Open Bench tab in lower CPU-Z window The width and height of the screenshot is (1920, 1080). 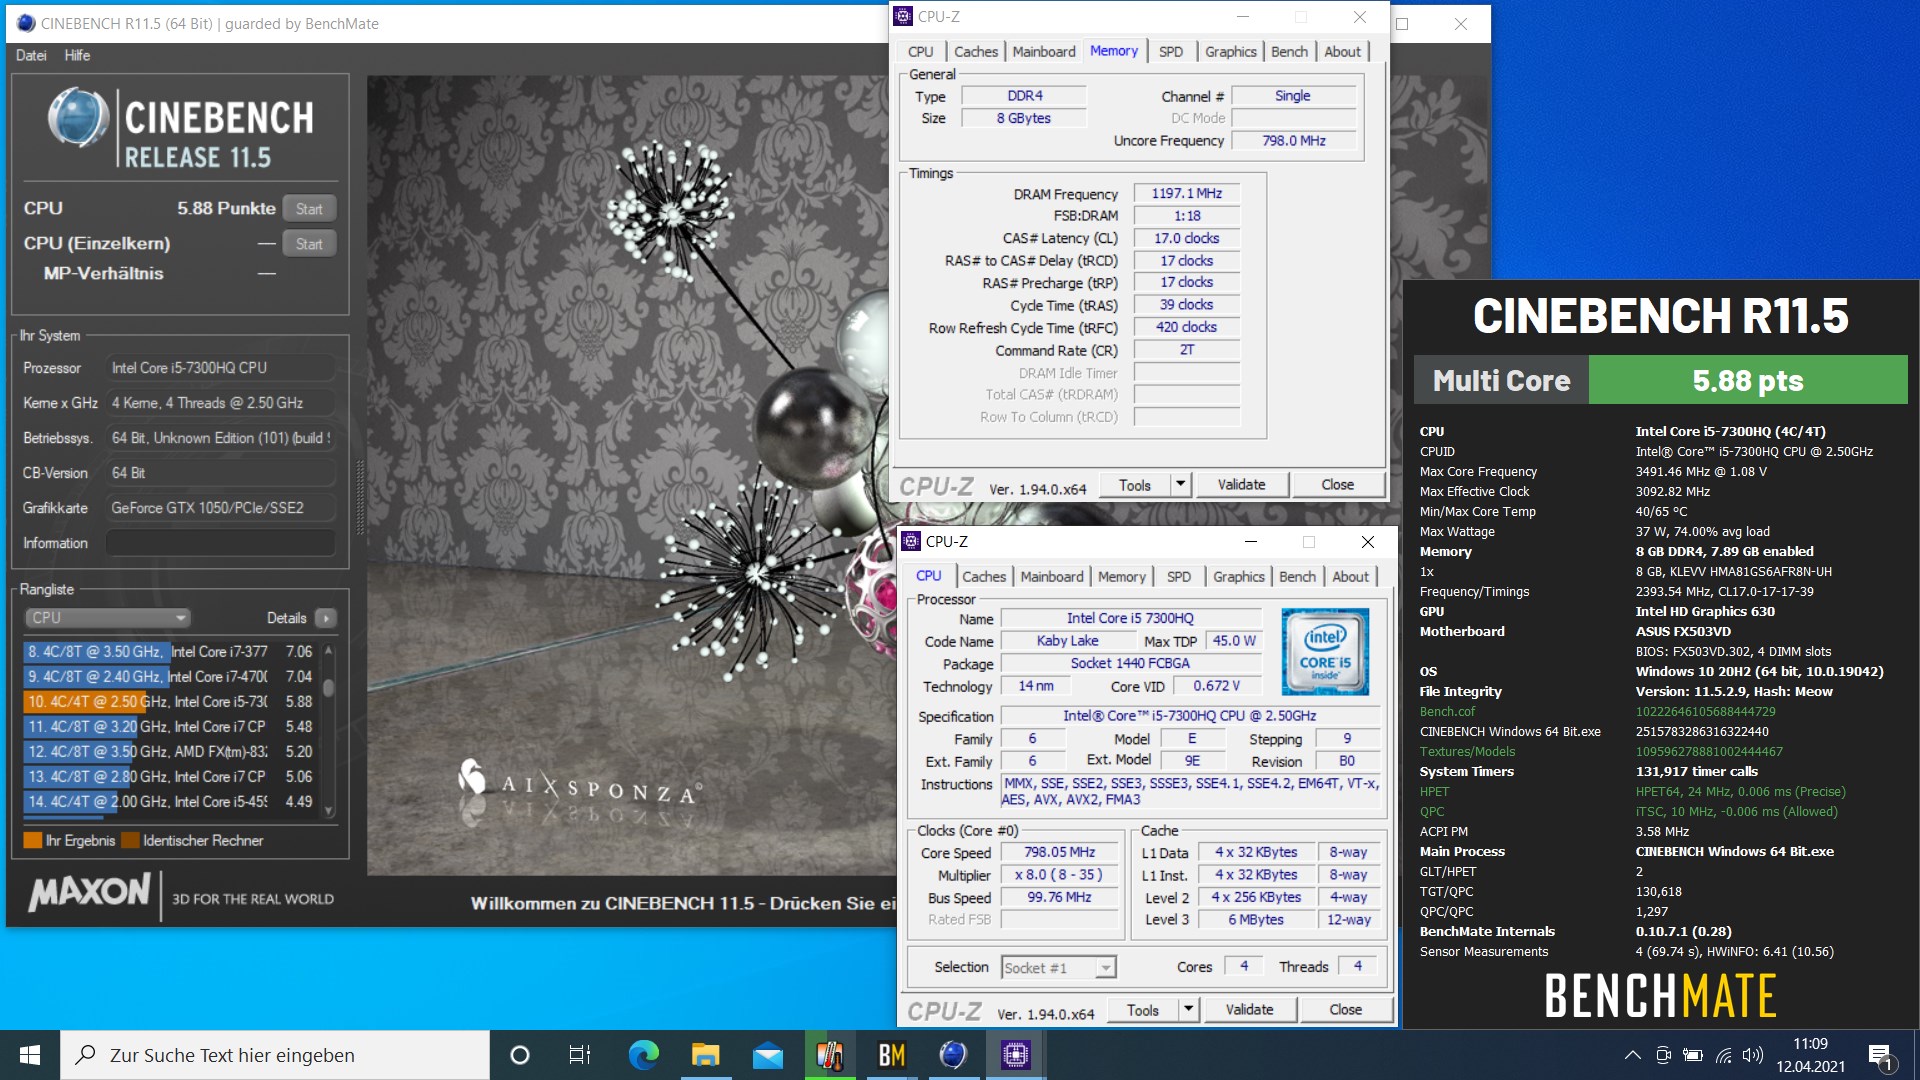click(x=1297, y=577)
